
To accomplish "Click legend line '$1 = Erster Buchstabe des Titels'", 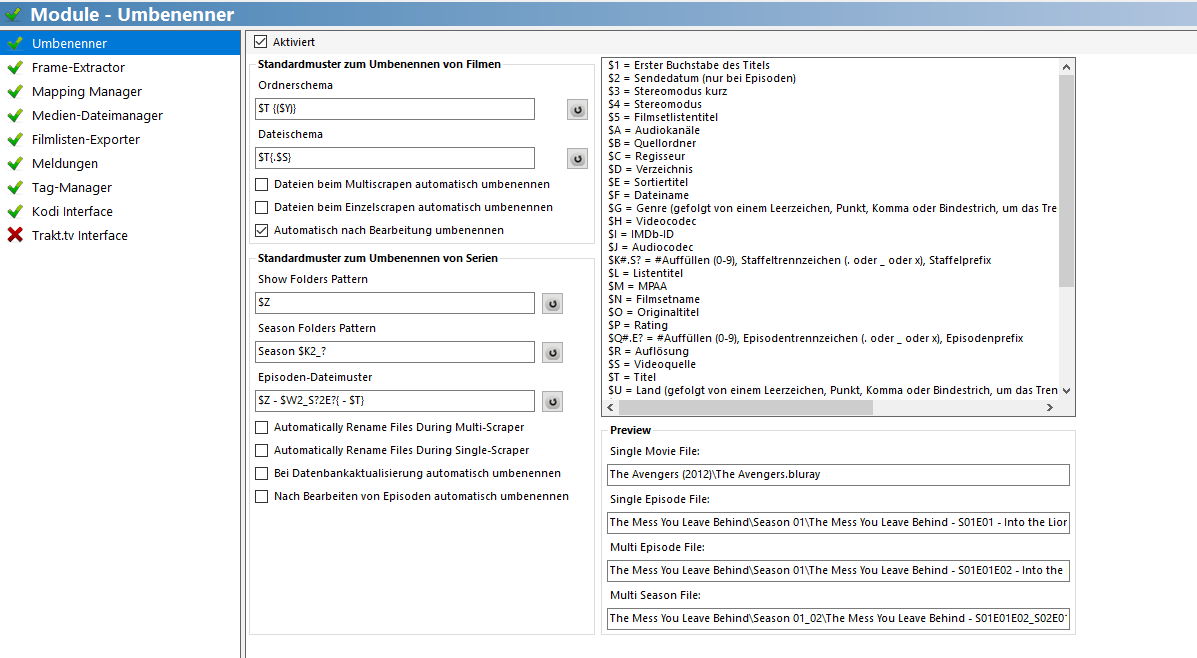I will click(x=689, y=66).
